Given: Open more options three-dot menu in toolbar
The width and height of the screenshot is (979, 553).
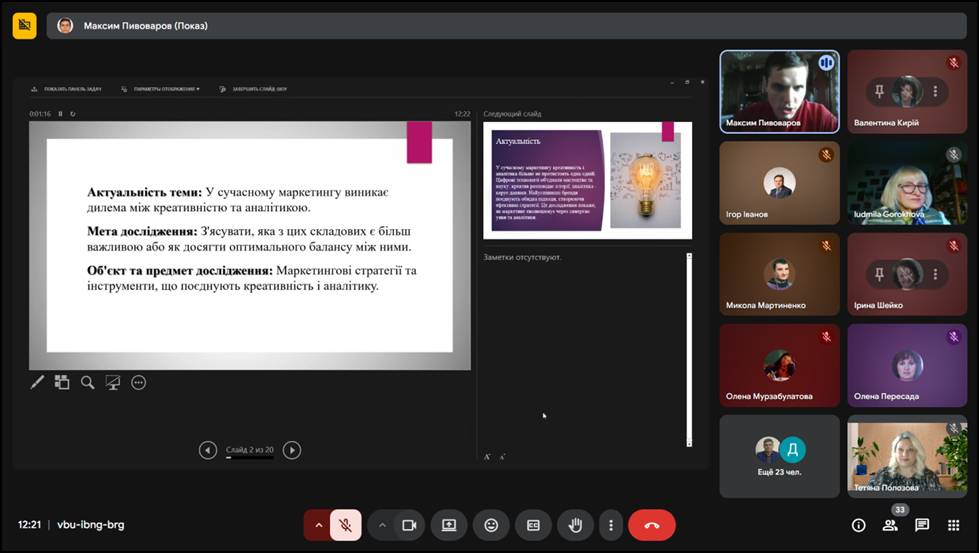Looking at the screenshot, I should click(x=610, y=525).
